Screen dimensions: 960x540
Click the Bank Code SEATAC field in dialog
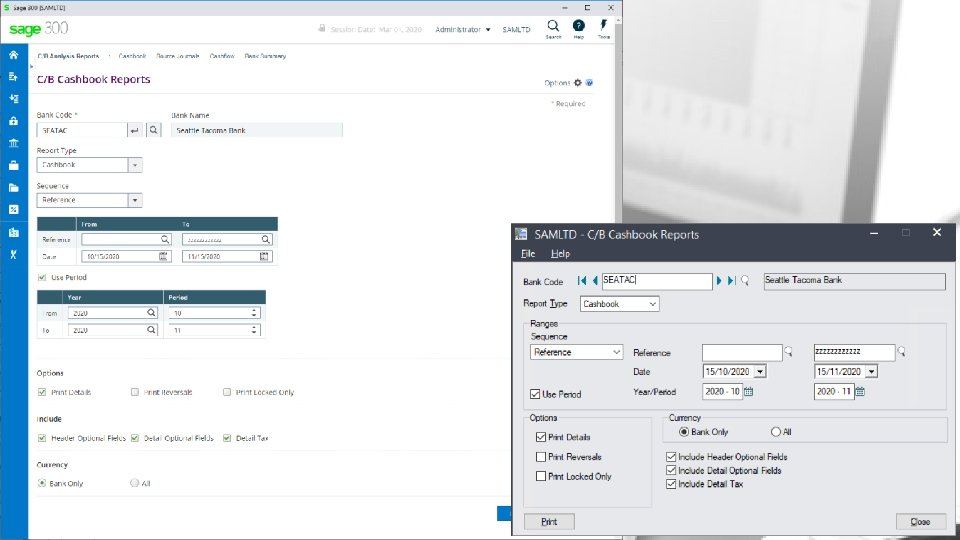pyautogui.click(x=656, y=280)
